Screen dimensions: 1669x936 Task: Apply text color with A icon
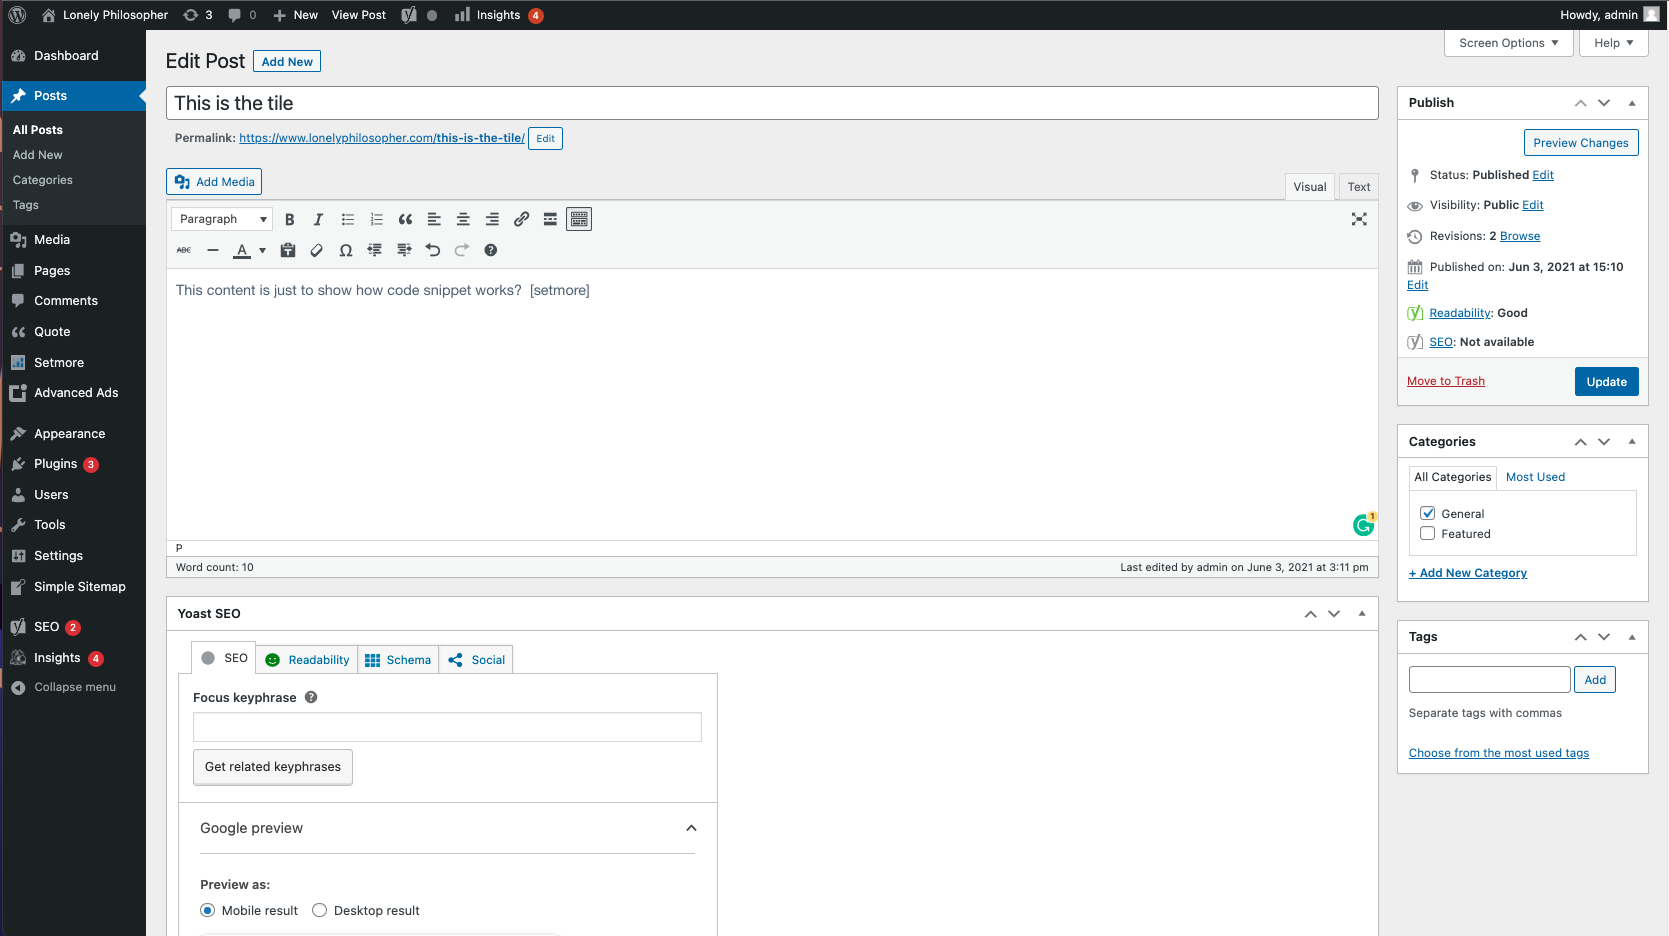(242, 250)
